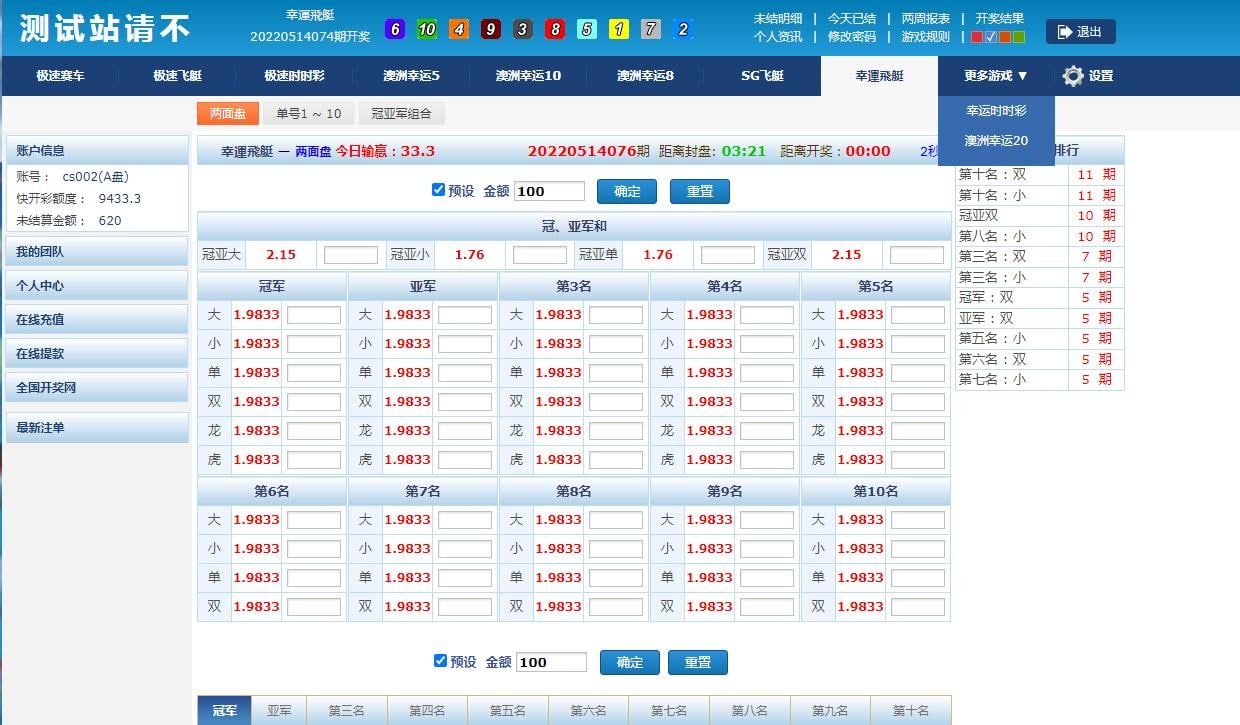Select the red theme color swatch
1240x725 pixels.
977,37
